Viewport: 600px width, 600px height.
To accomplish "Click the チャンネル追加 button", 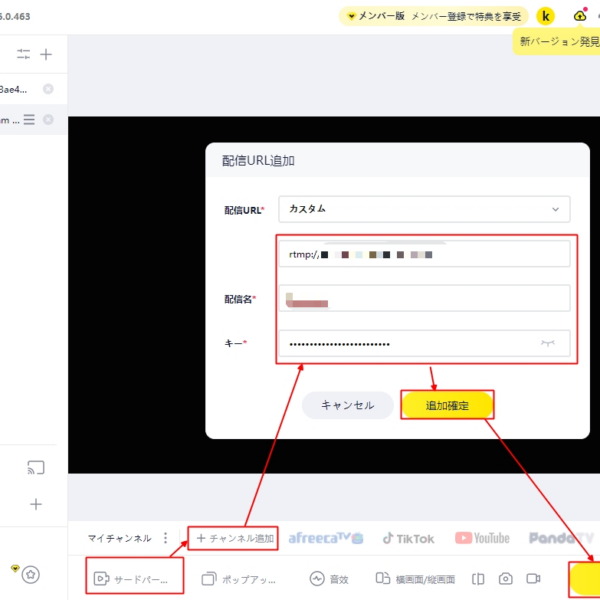I will pyautogui.click(x=234, y=538).
